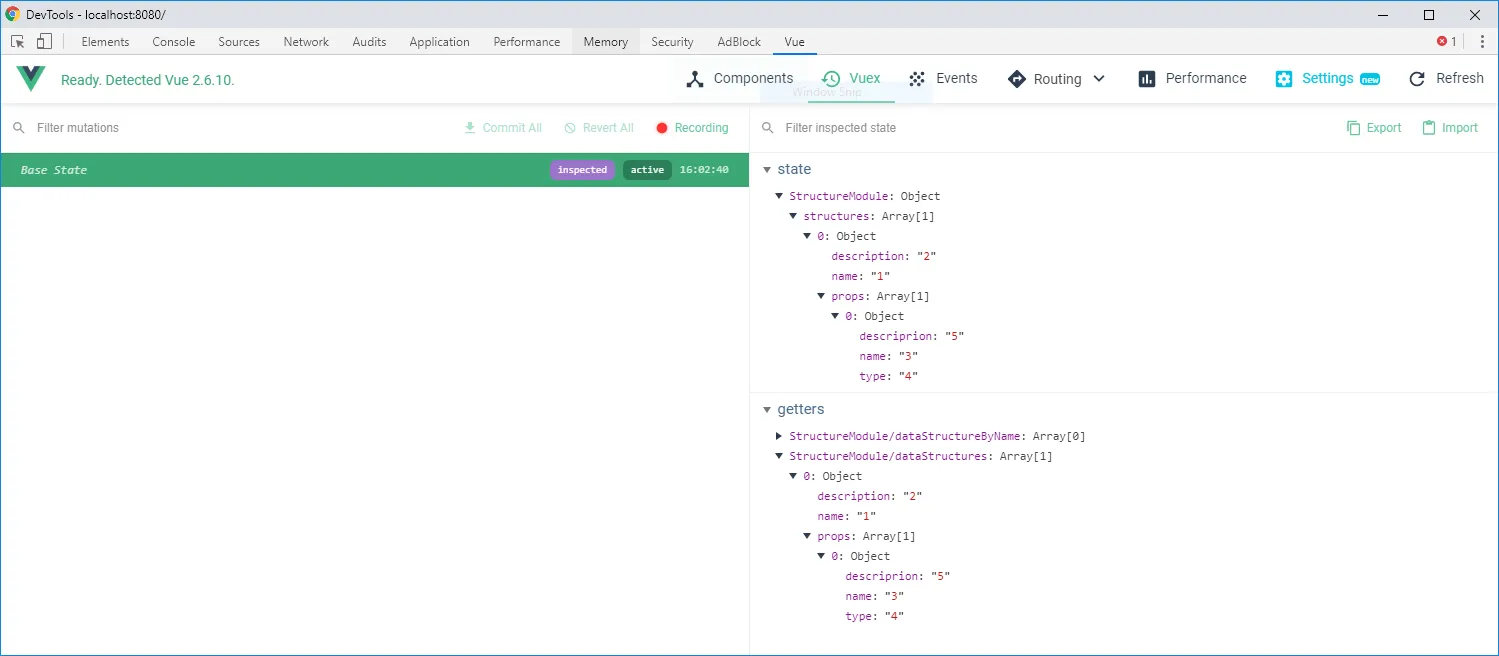
Task: Collapse StructureModule: Object node
Action: coord(780,196)
